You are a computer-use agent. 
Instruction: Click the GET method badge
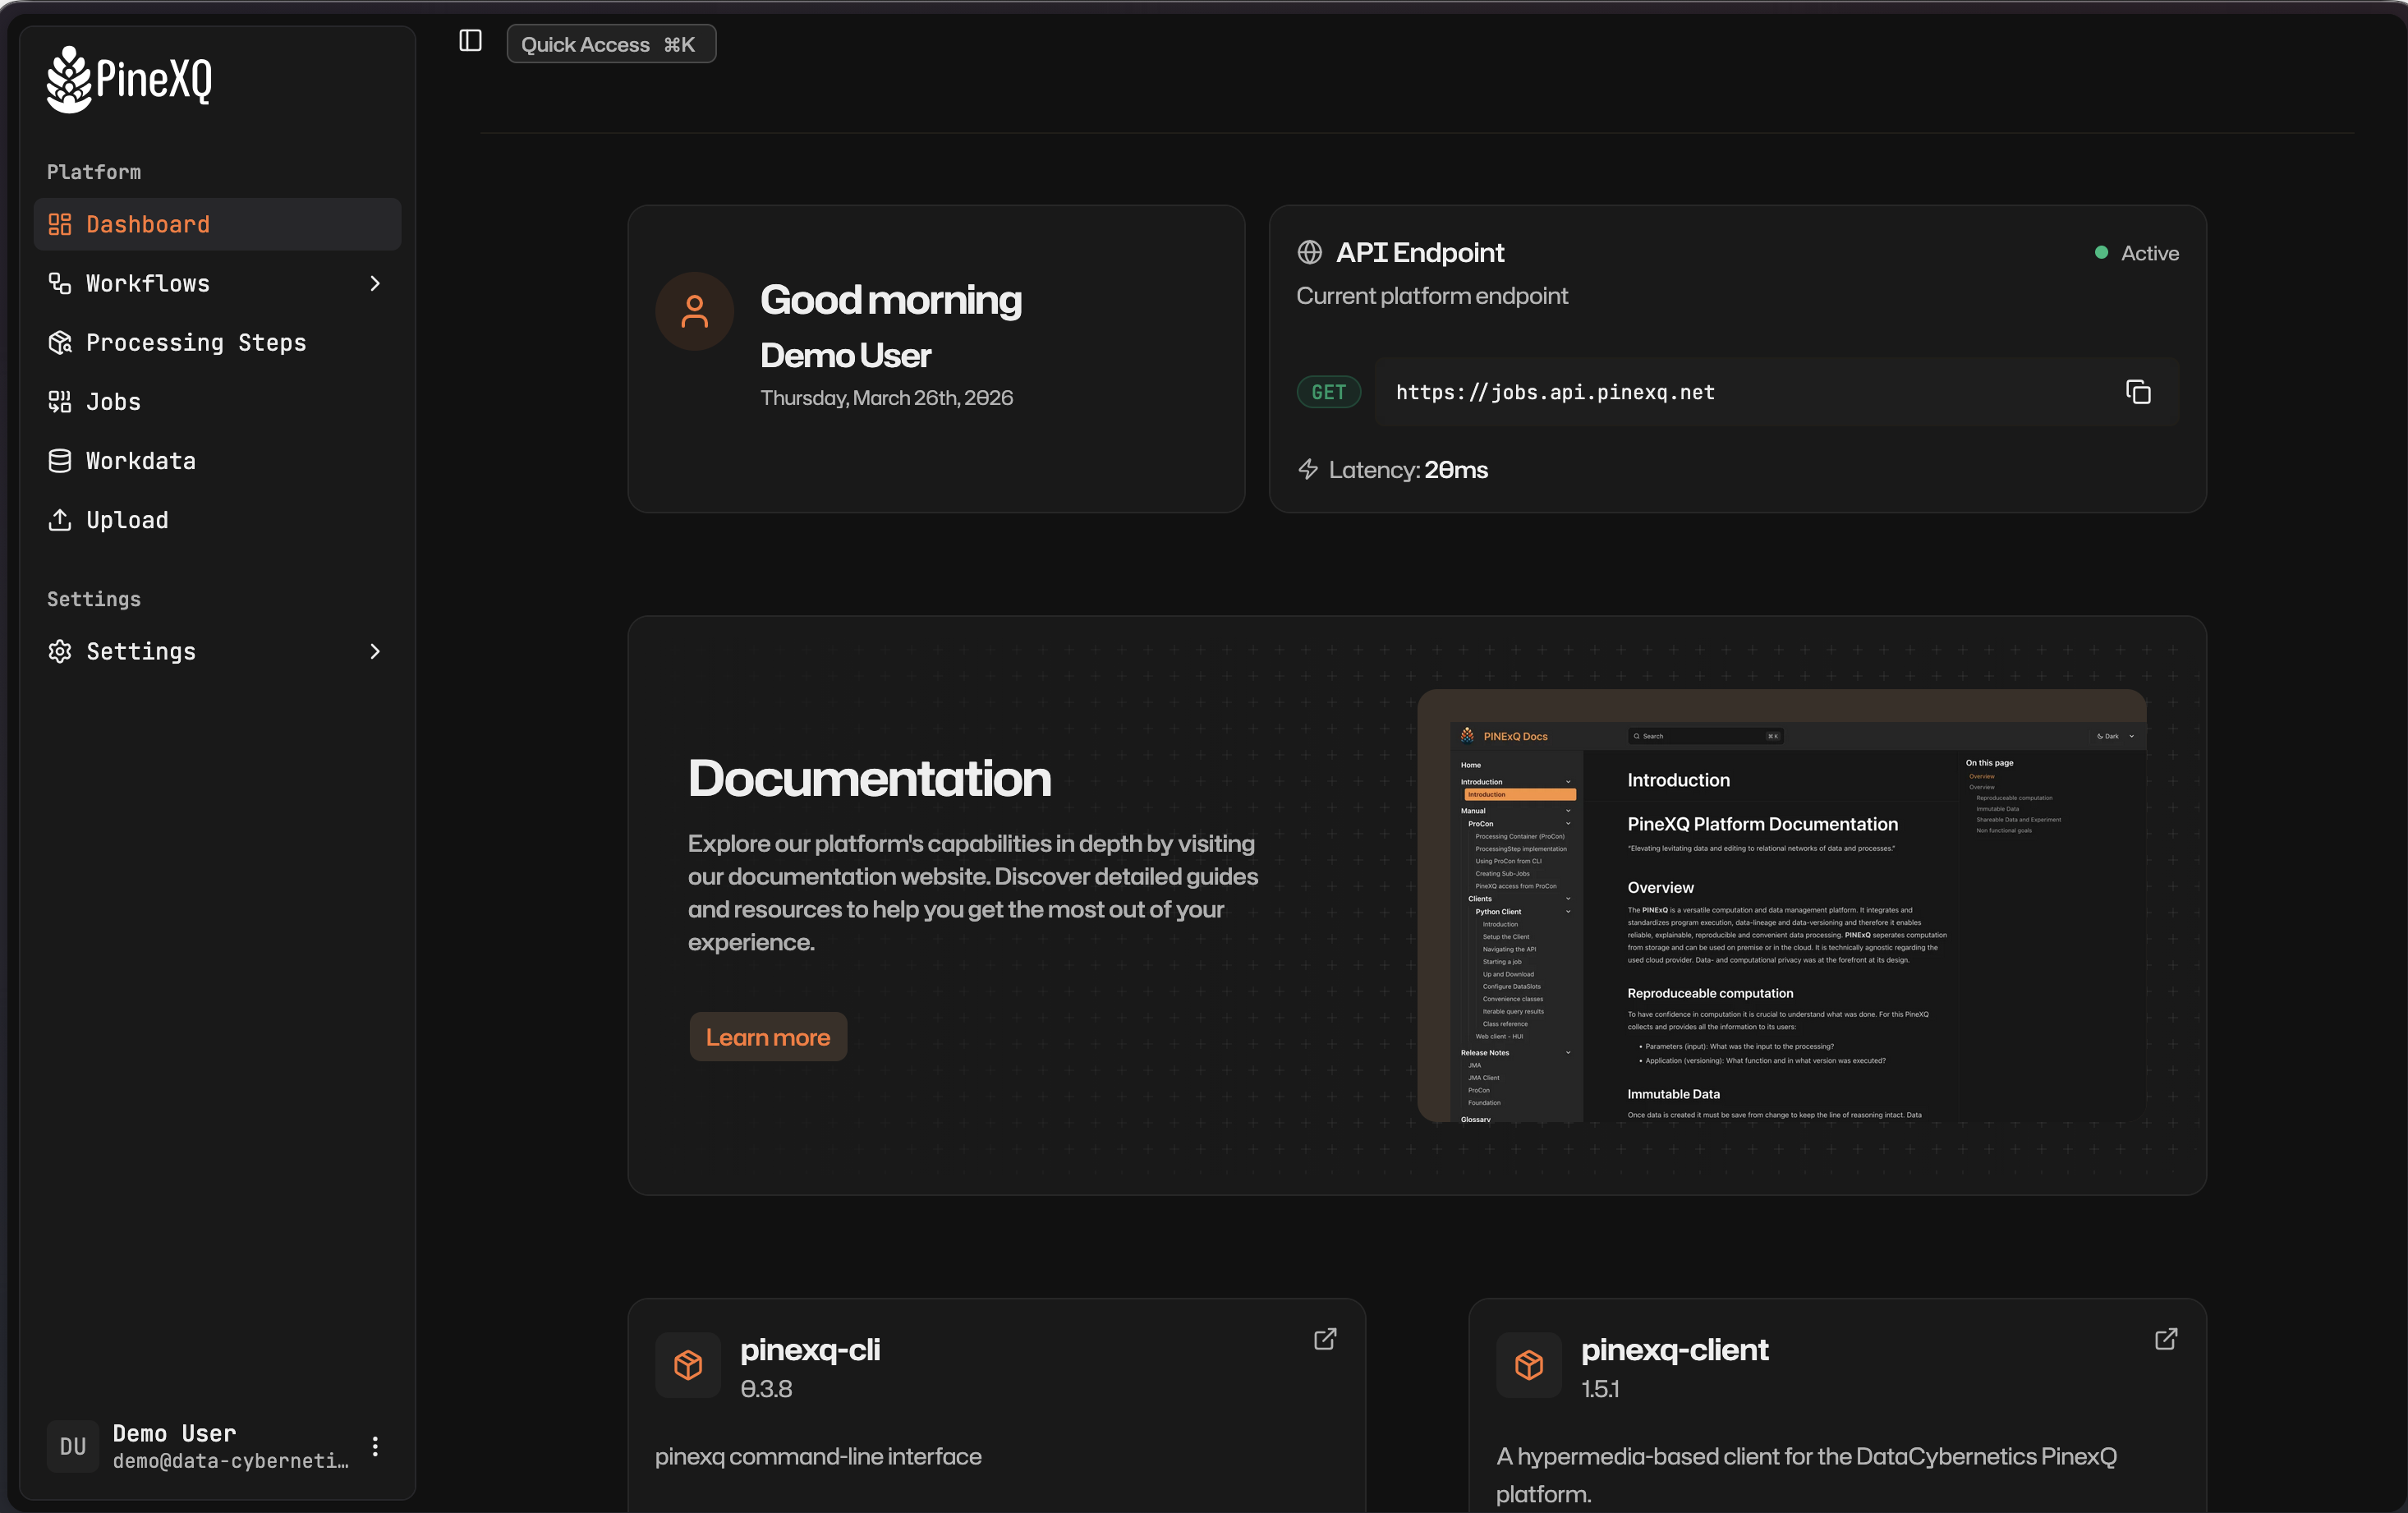tap(1328, 392)
